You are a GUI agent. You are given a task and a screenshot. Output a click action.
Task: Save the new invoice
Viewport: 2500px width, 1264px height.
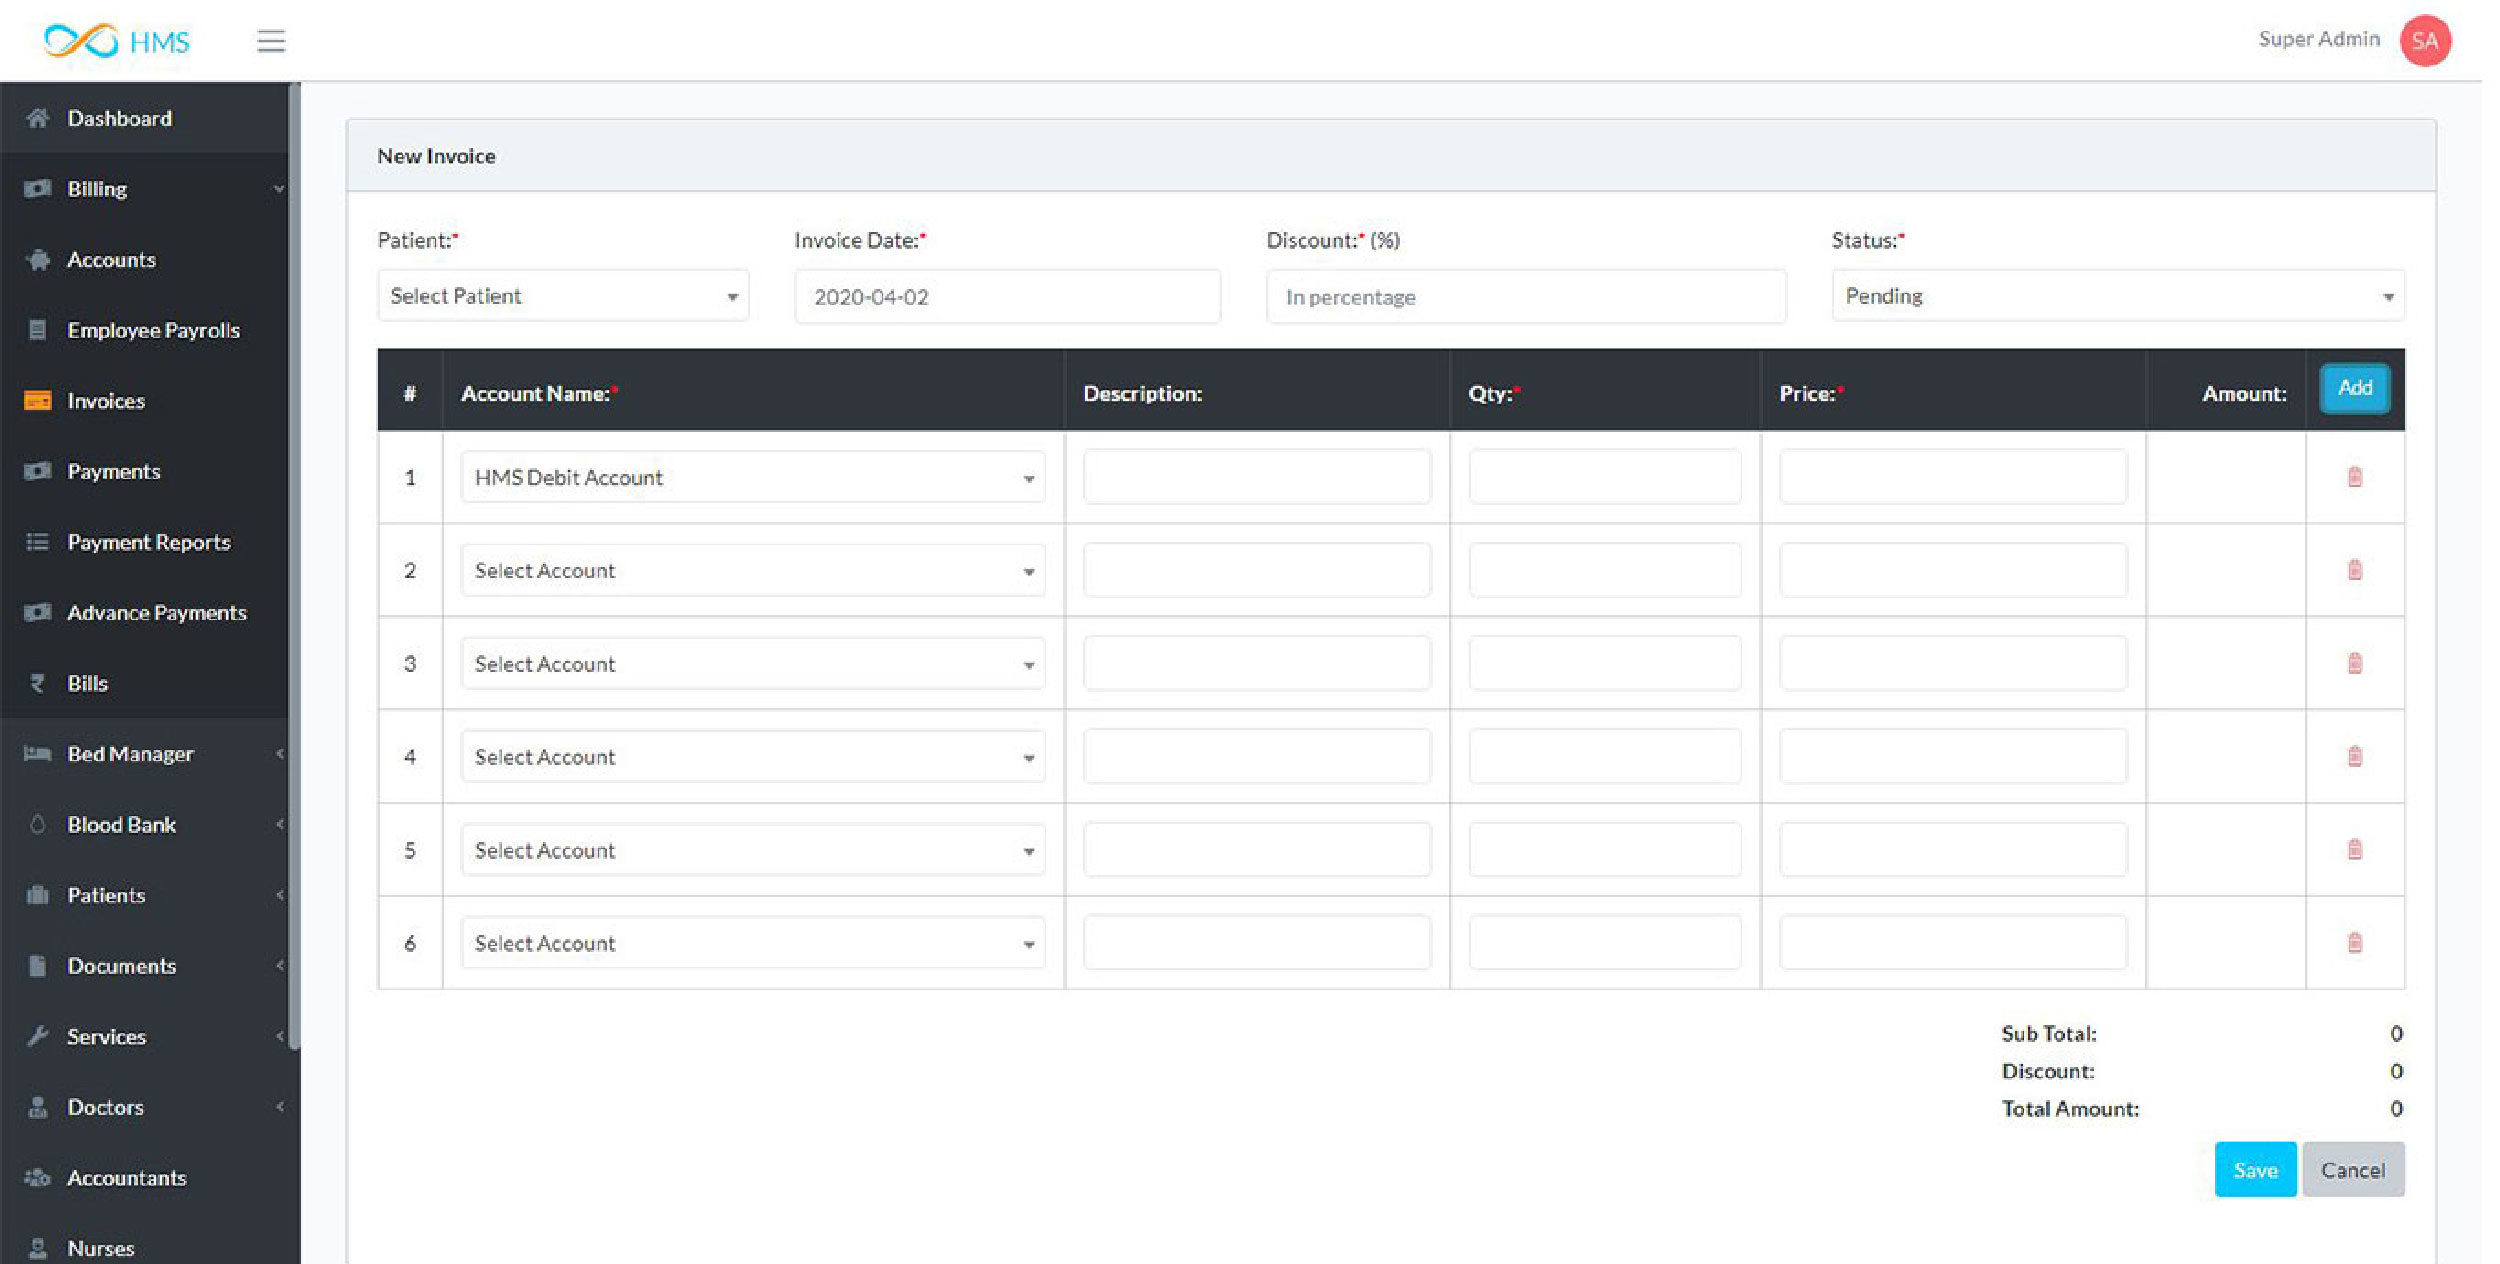pos(2254,1169)
